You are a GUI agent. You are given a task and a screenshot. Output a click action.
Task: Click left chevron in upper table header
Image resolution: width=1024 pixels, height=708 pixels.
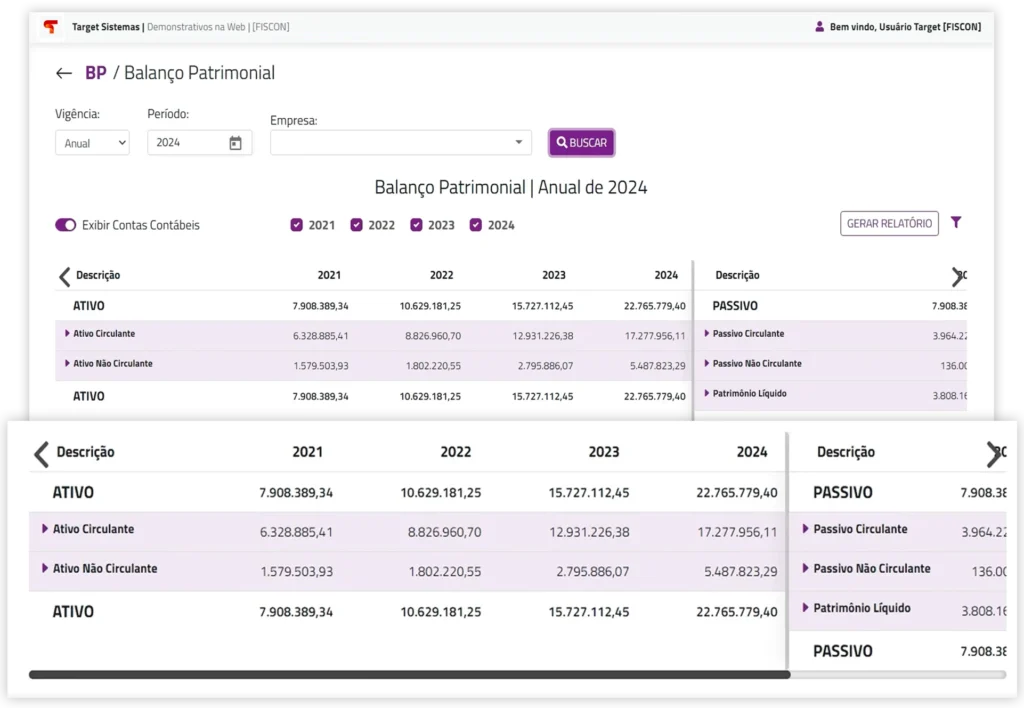pyautogui.click(x=65, y=276)
